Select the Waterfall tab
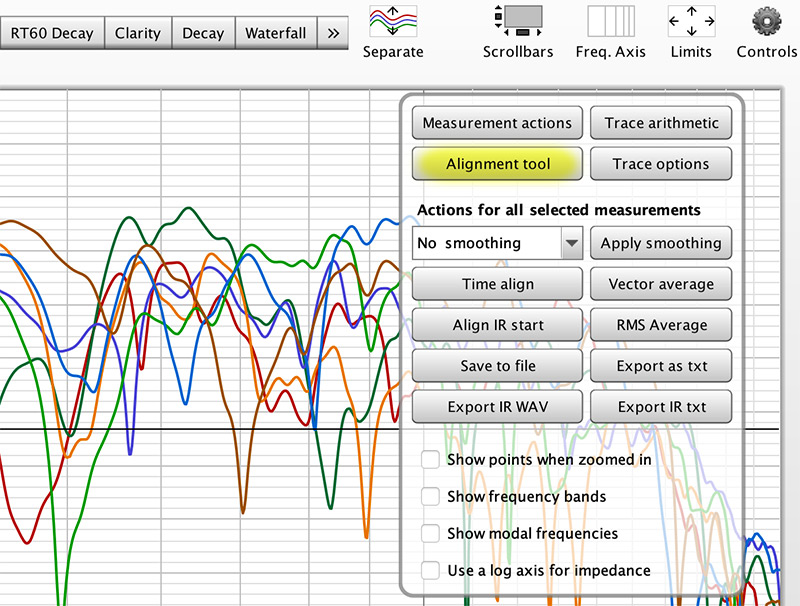This screenshot has width=800, height=606. pyautogui.click(x=276, y=33)
